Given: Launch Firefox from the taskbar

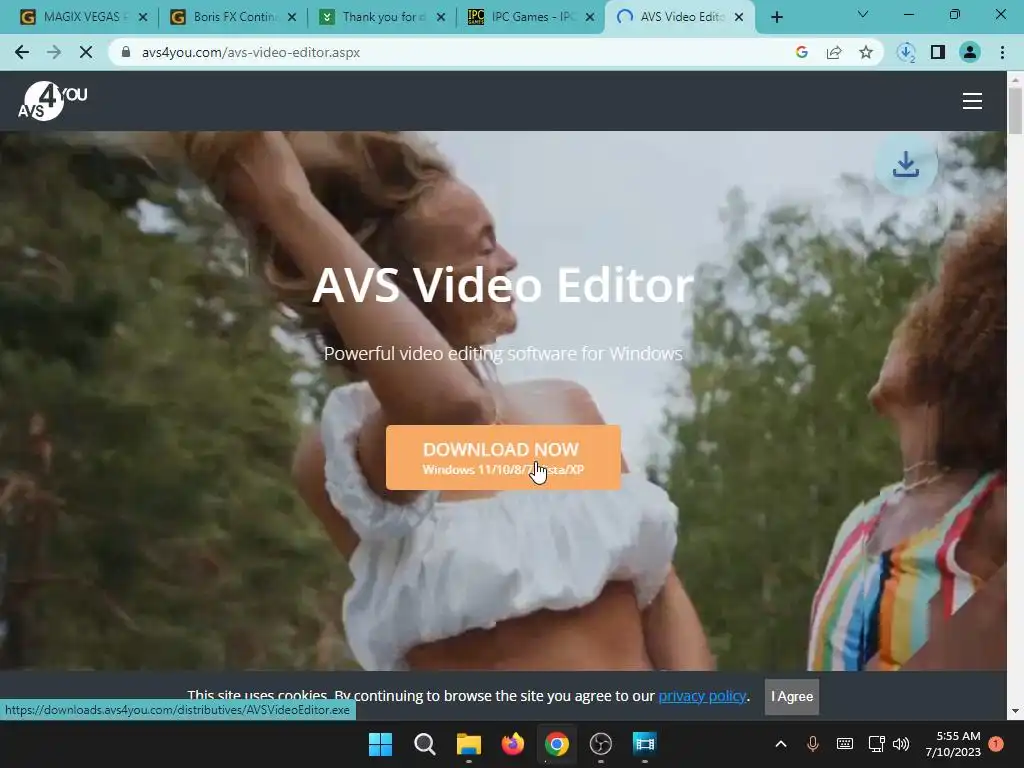Looking at the screenshot, I should 513,744.
